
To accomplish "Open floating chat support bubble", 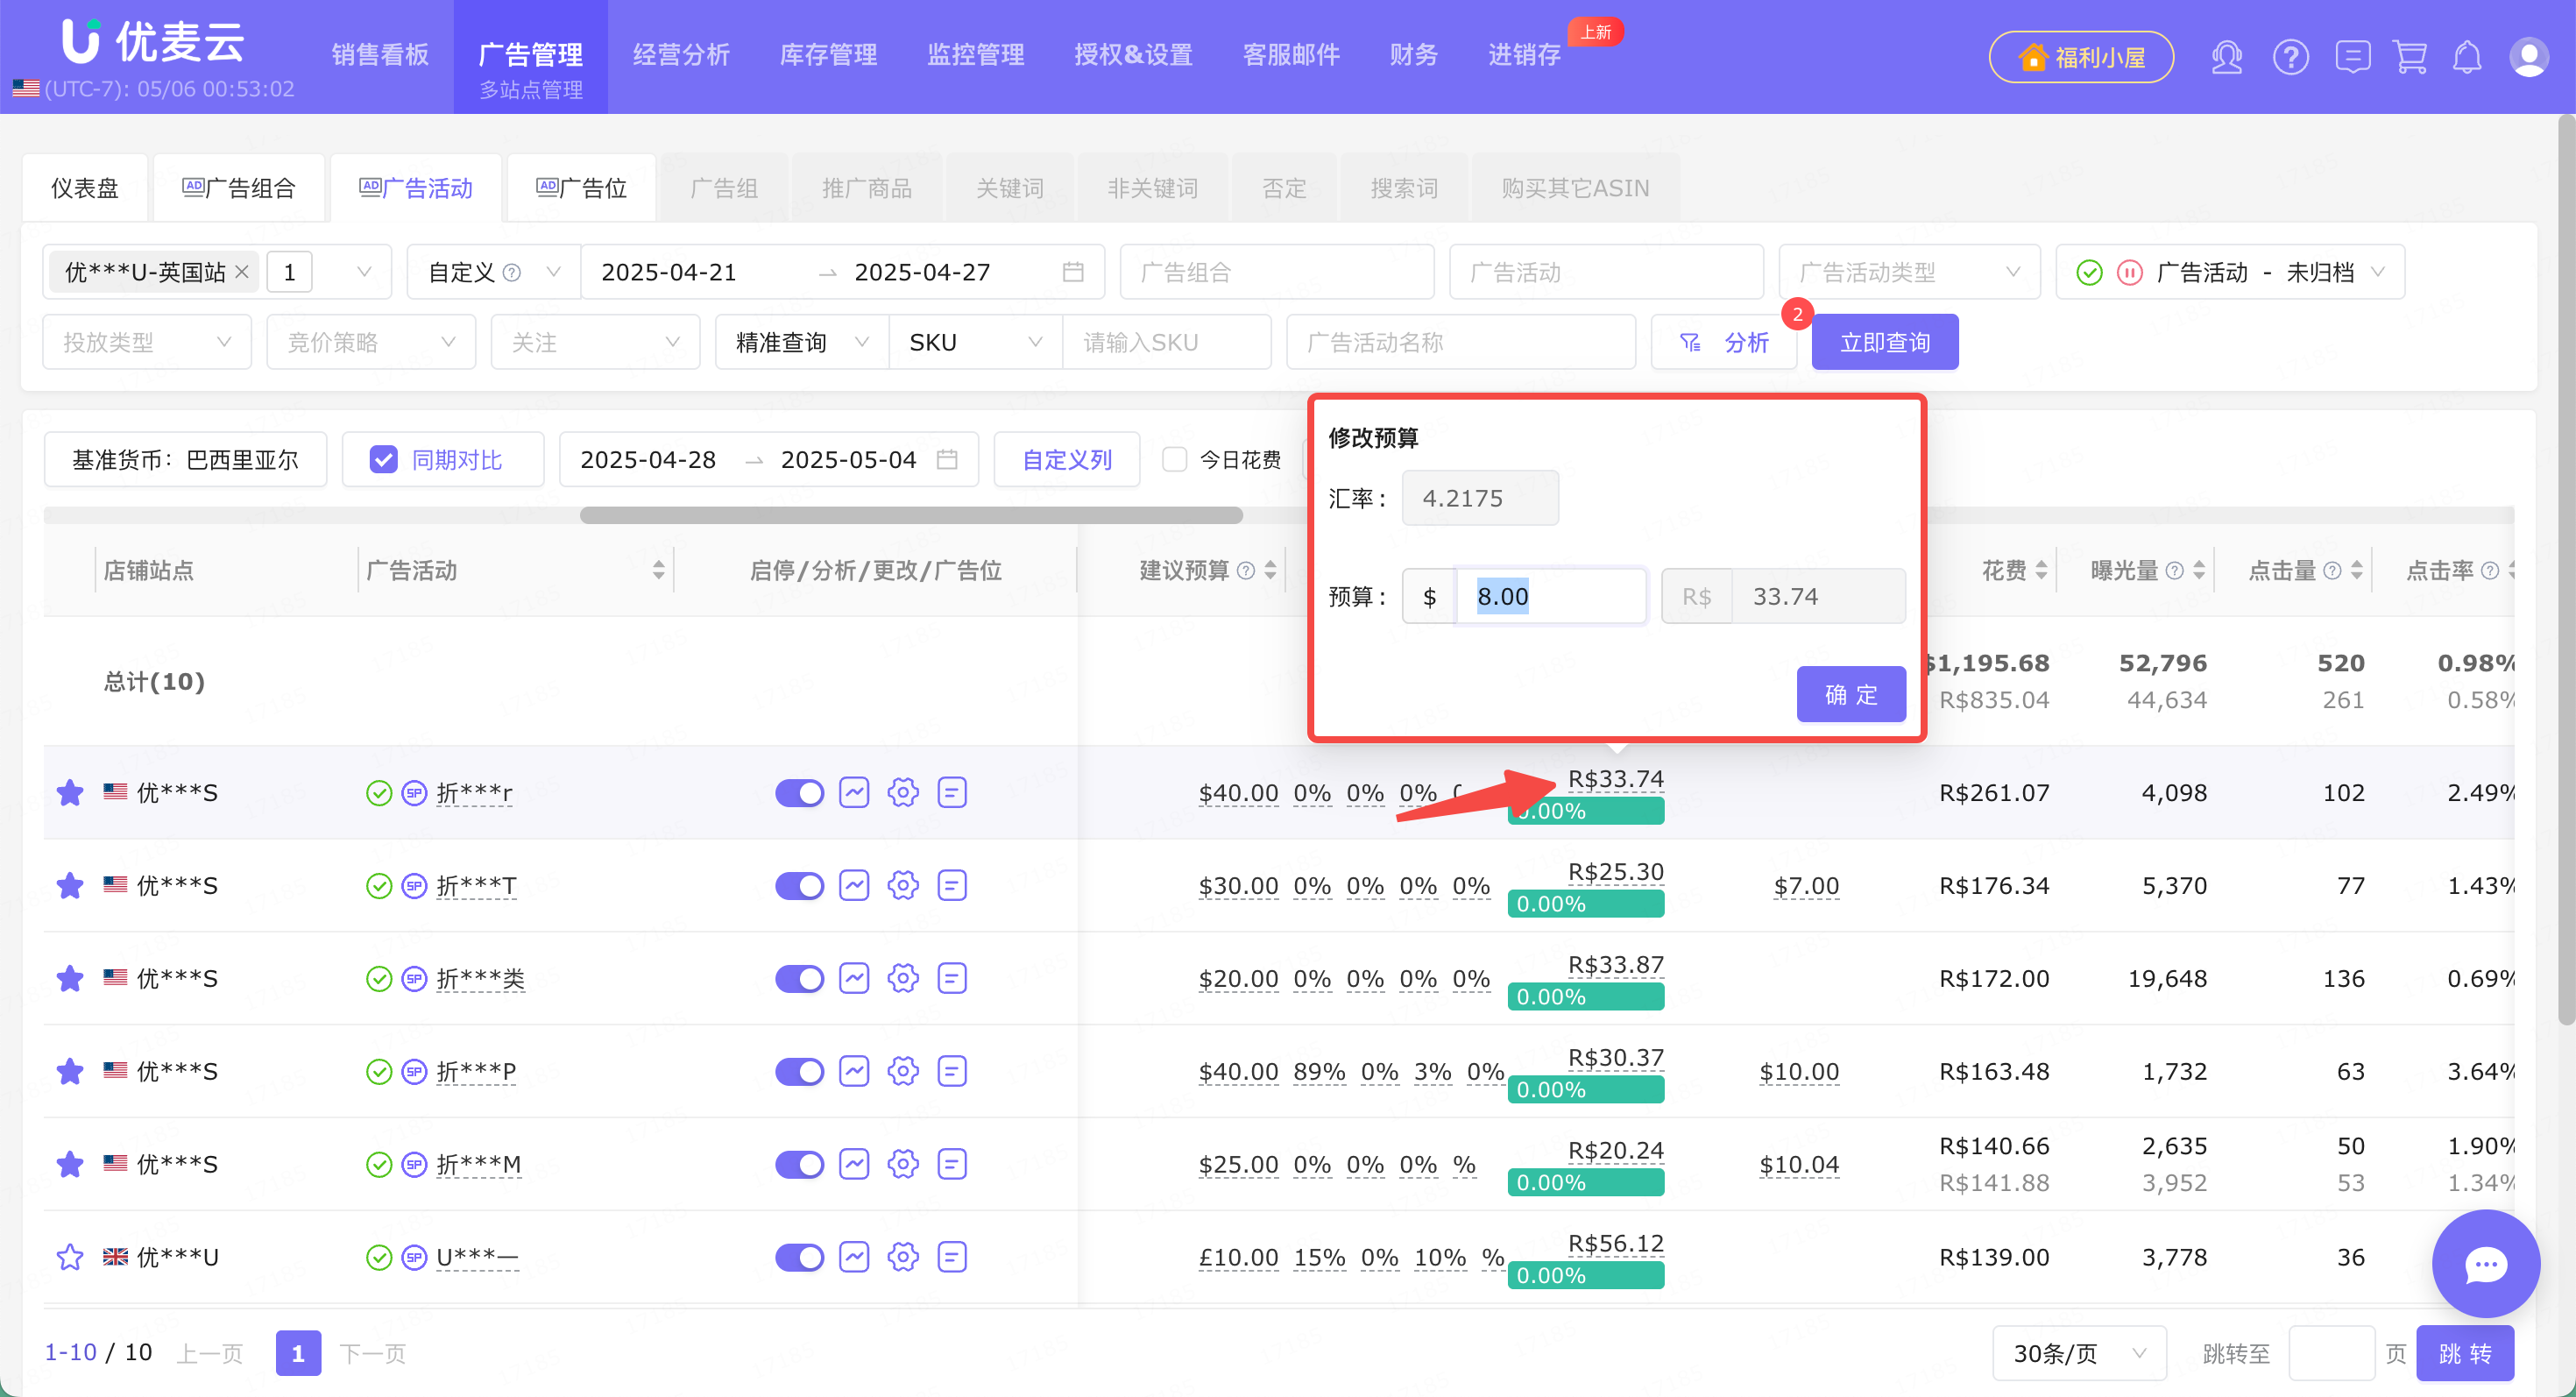I will (x=2486, y=1264).
